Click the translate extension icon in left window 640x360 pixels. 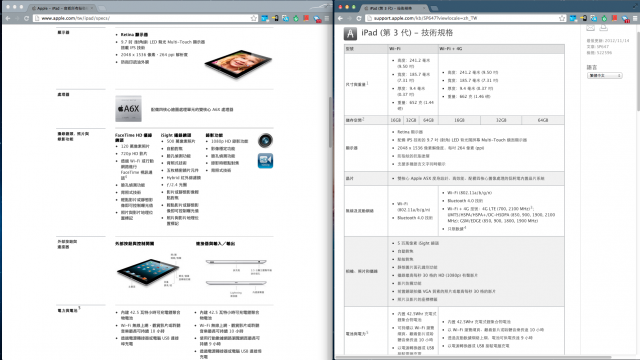(285, 18)
